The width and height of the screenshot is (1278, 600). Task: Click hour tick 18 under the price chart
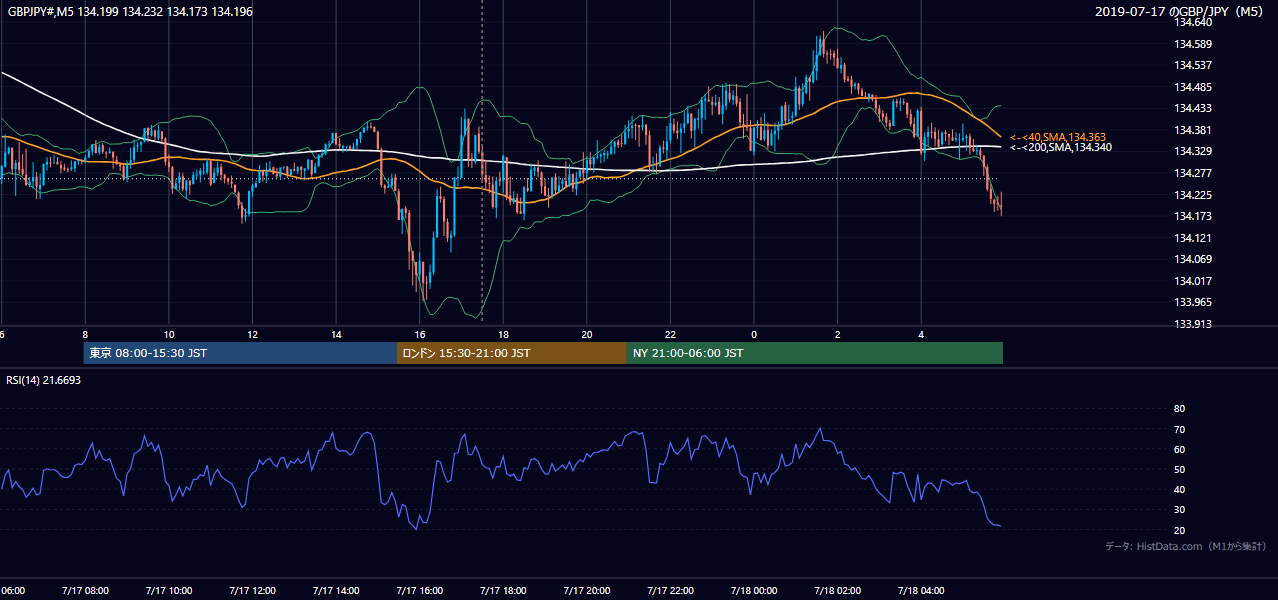pyautogui.click(x=504, y=334)
